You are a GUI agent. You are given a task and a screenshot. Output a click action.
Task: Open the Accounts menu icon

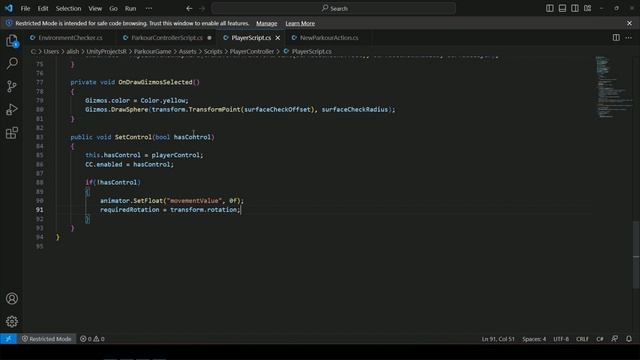(x=12, y=298)
